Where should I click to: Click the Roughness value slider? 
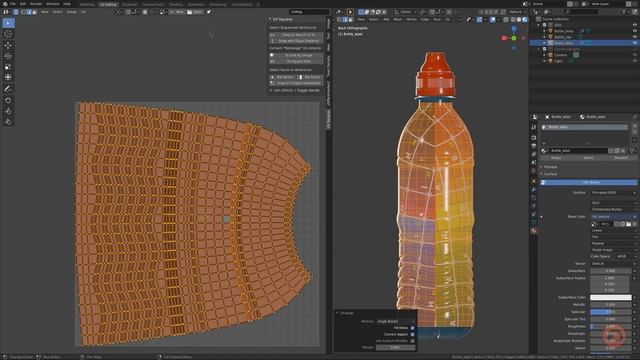click(x=611, y=327)
